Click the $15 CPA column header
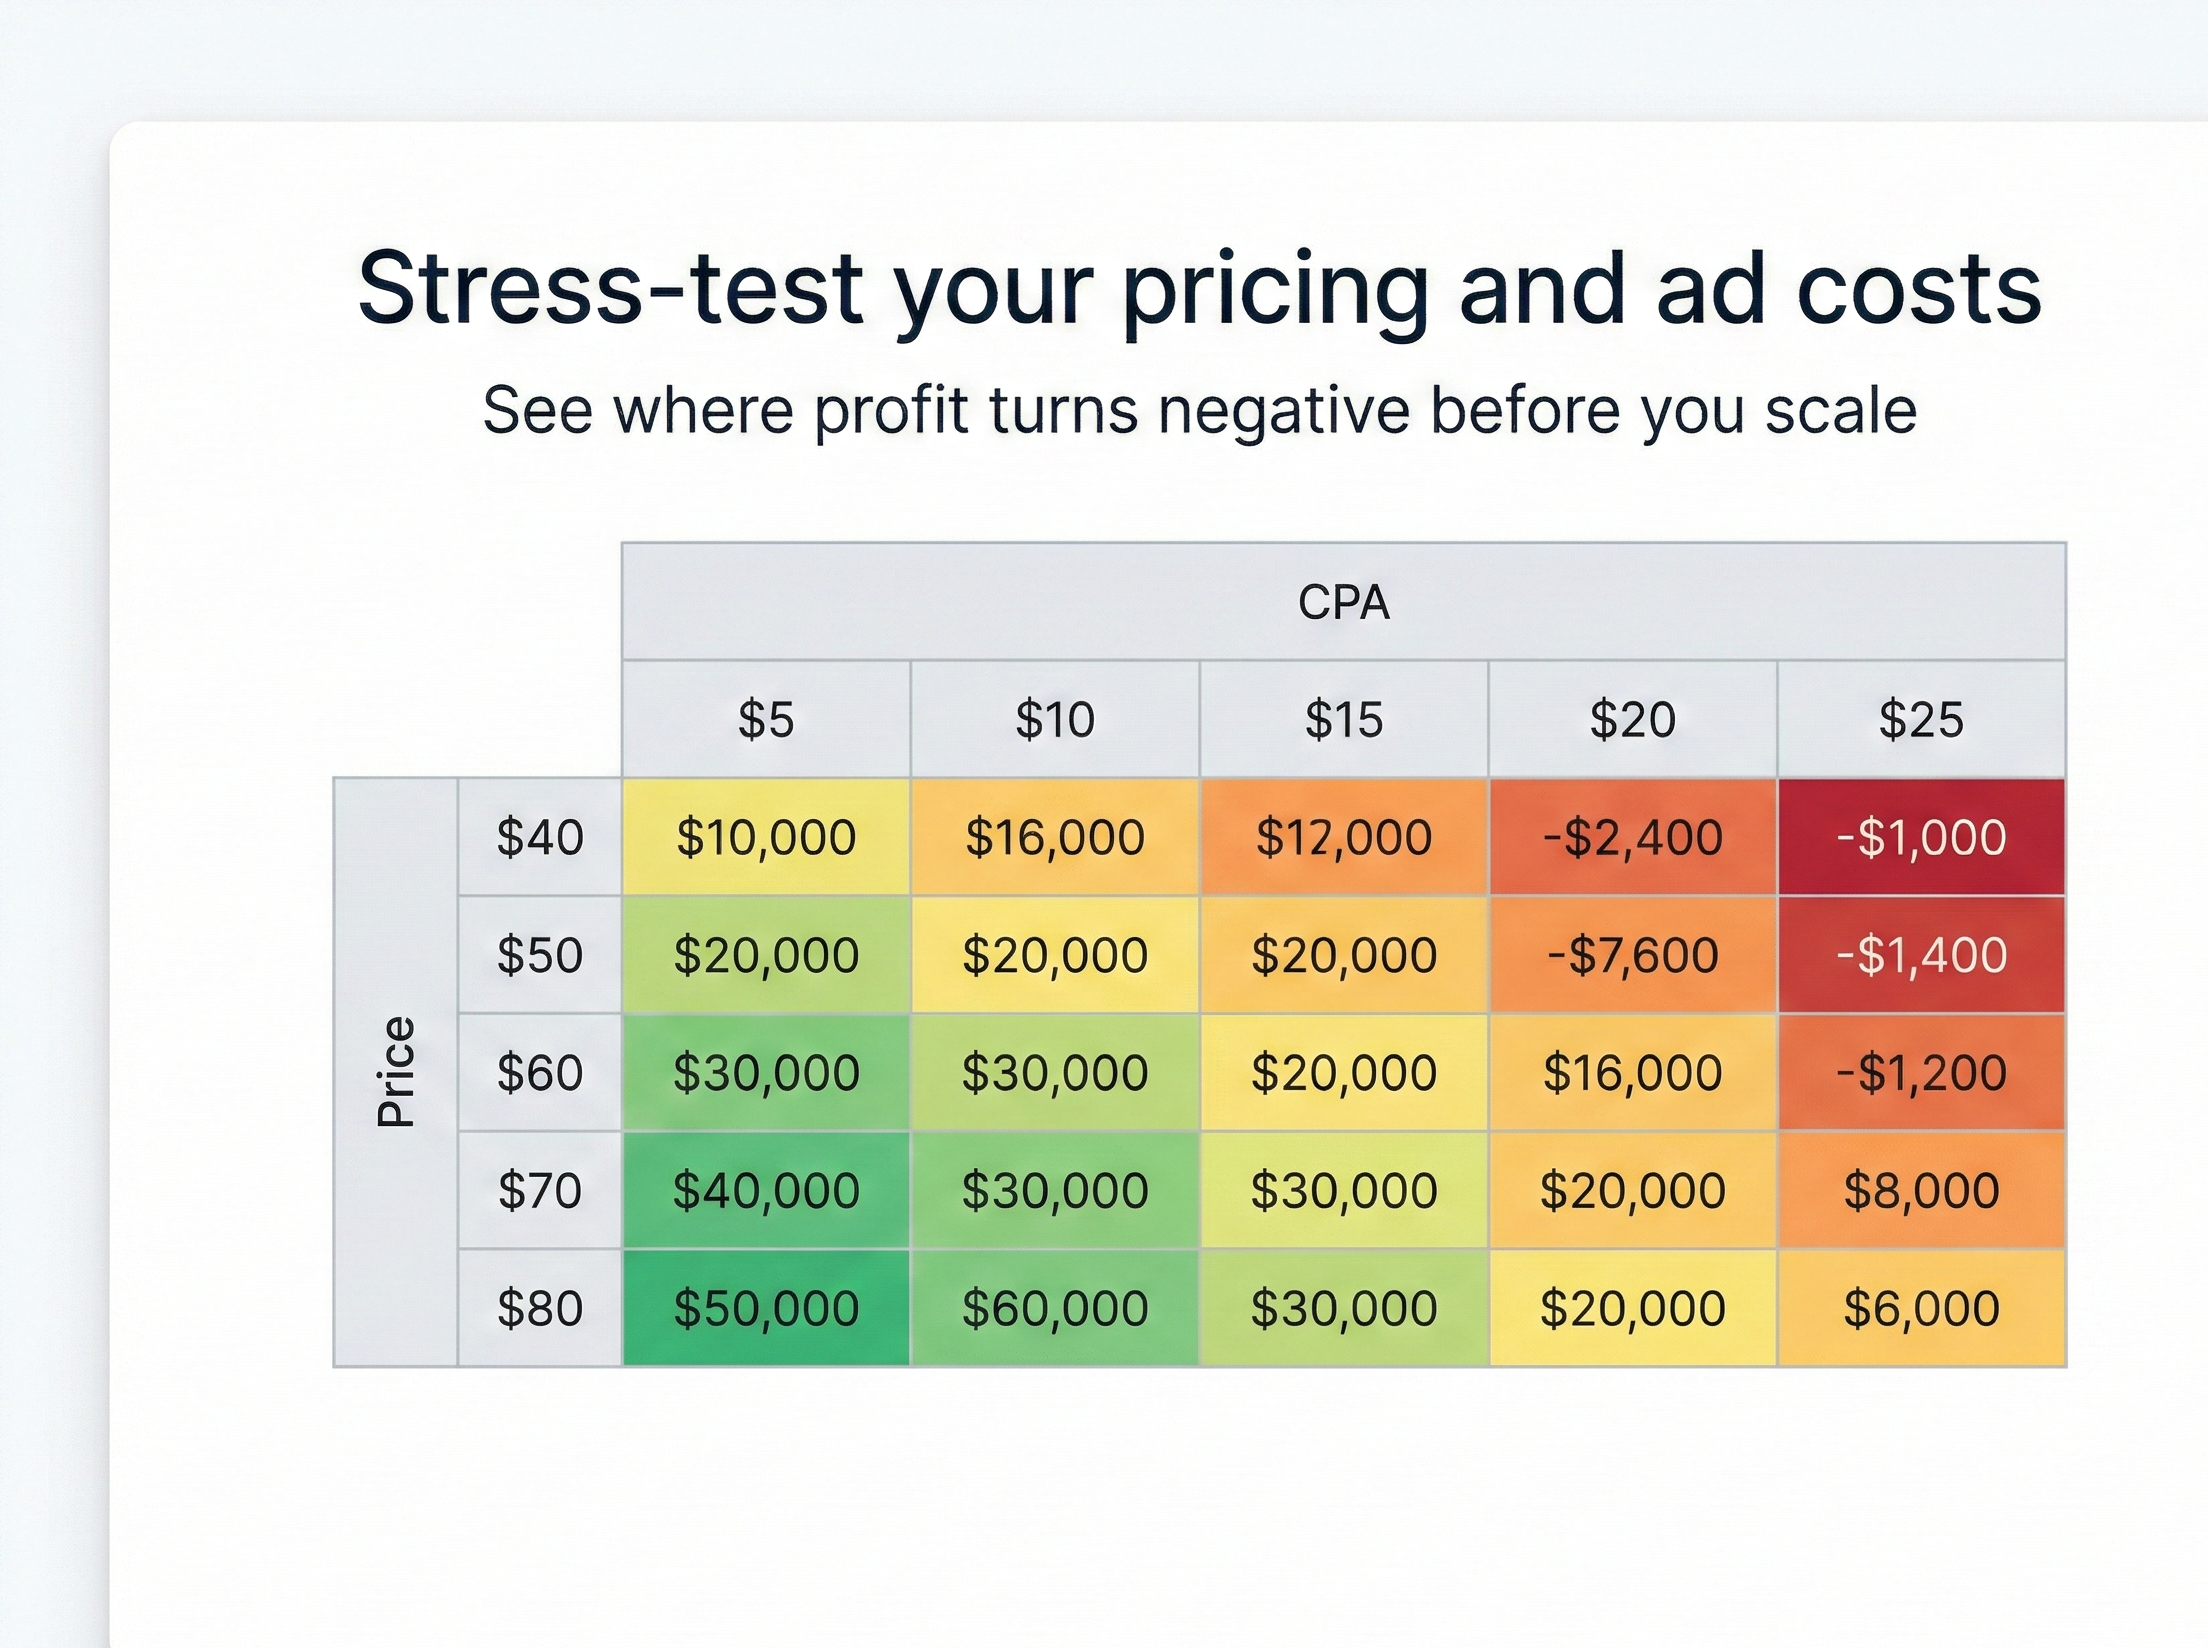The image size is (2208, 1648). click(1343, 719)
